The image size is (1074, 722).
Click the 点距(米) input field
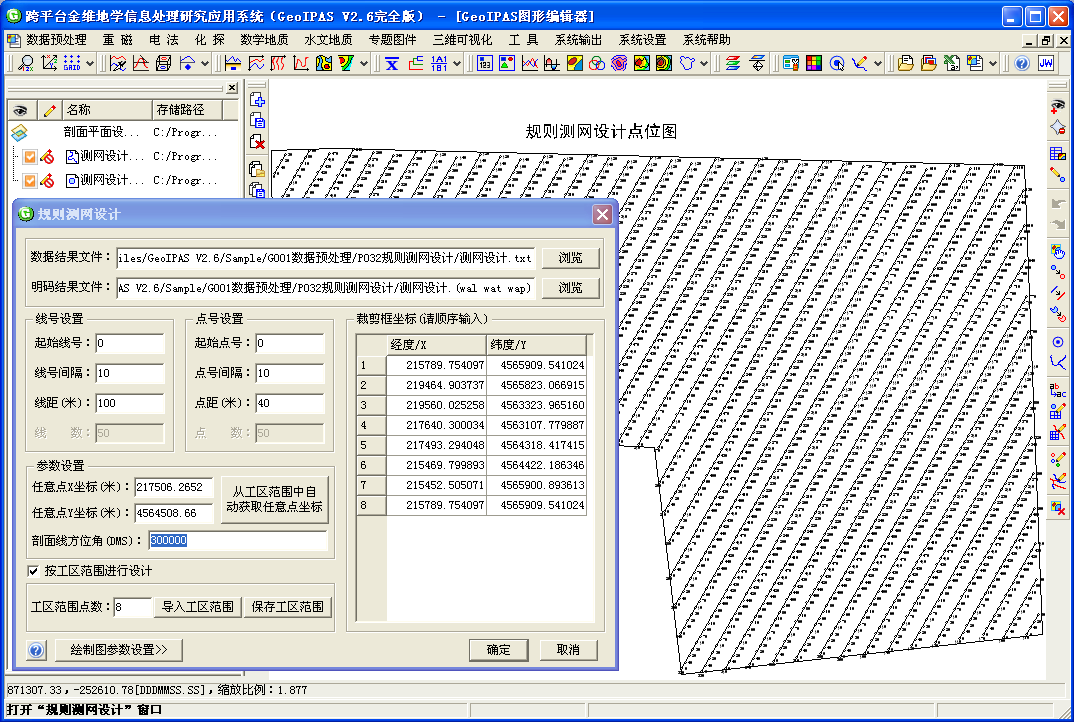(x=290, y=403)
